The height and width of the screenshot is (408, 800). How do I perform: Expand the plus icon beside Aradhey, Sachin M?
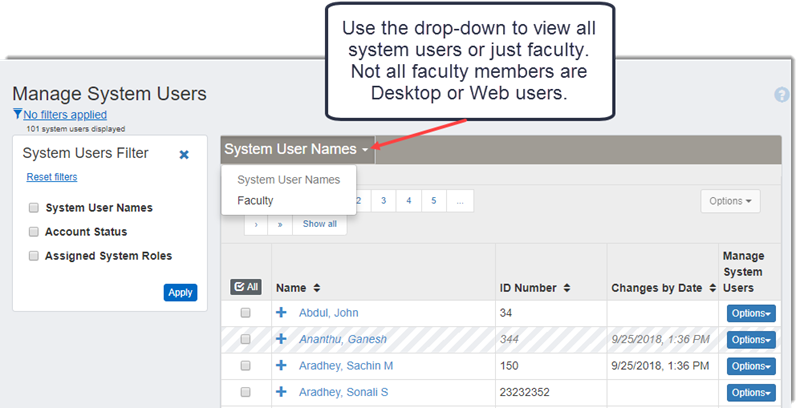pyautogui.click(x=281, y=366)
